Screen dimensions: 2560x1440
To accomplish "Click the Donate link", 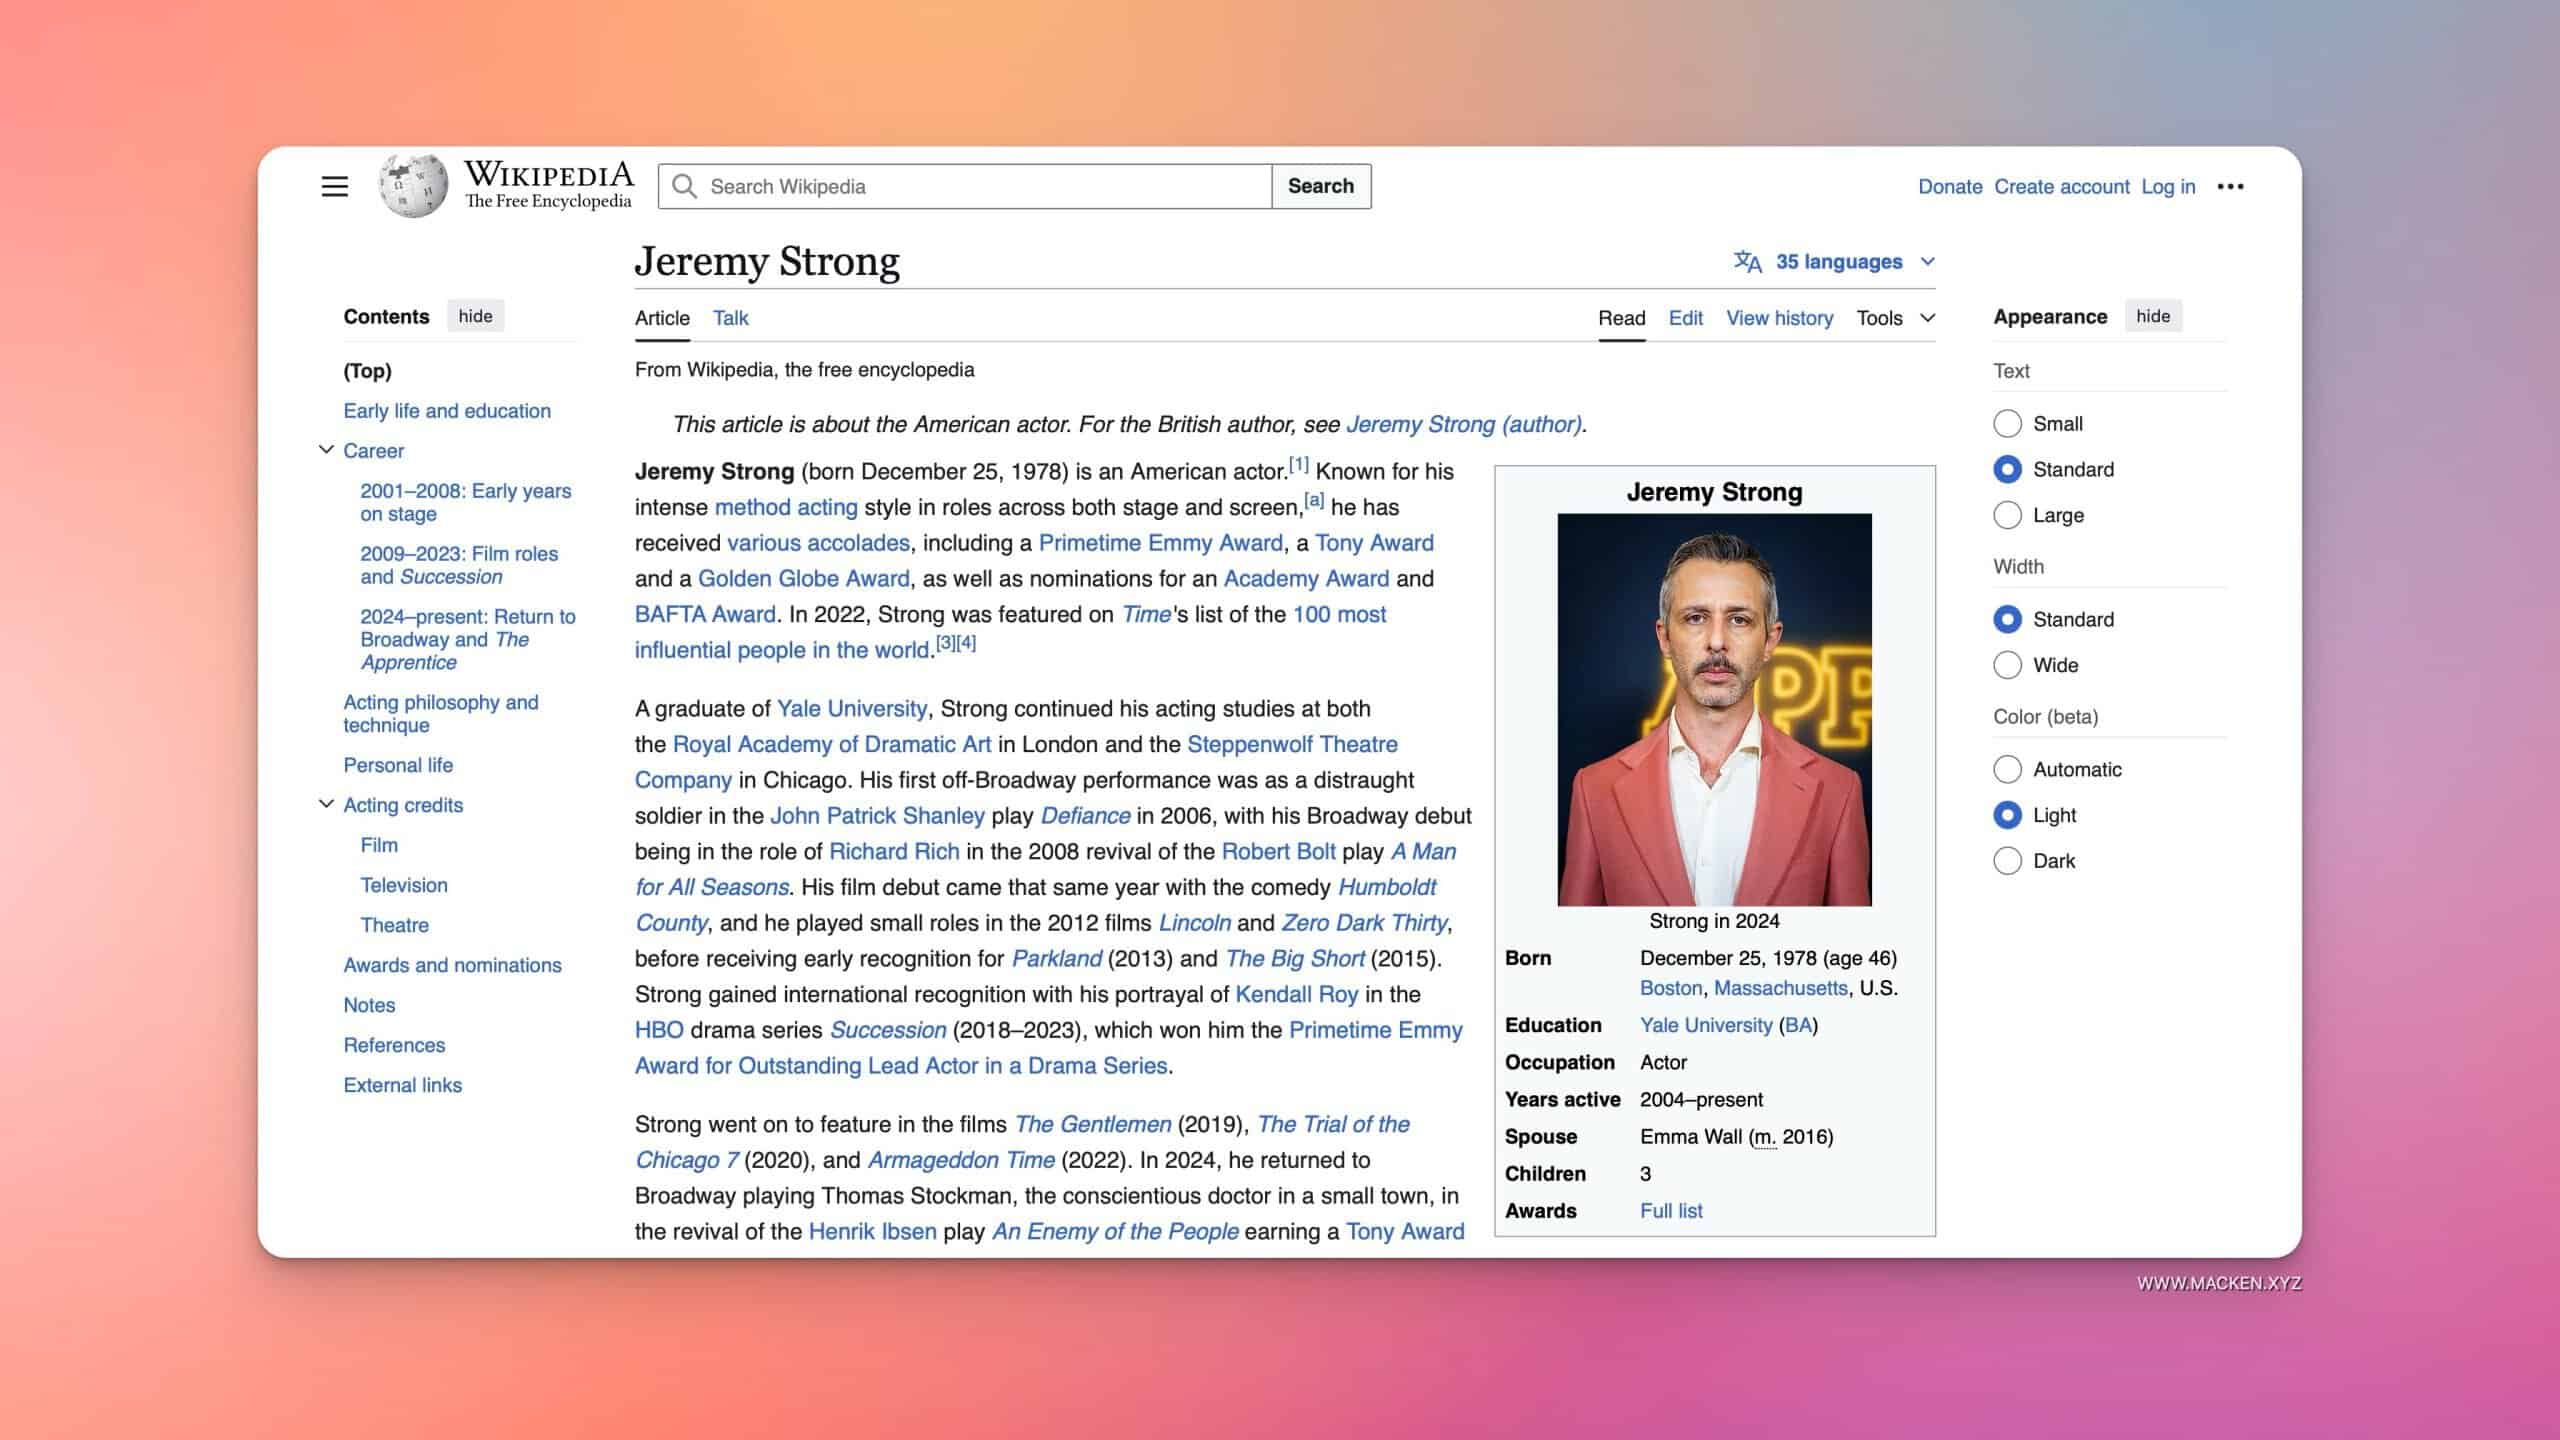I will (x=1950, y=187).
